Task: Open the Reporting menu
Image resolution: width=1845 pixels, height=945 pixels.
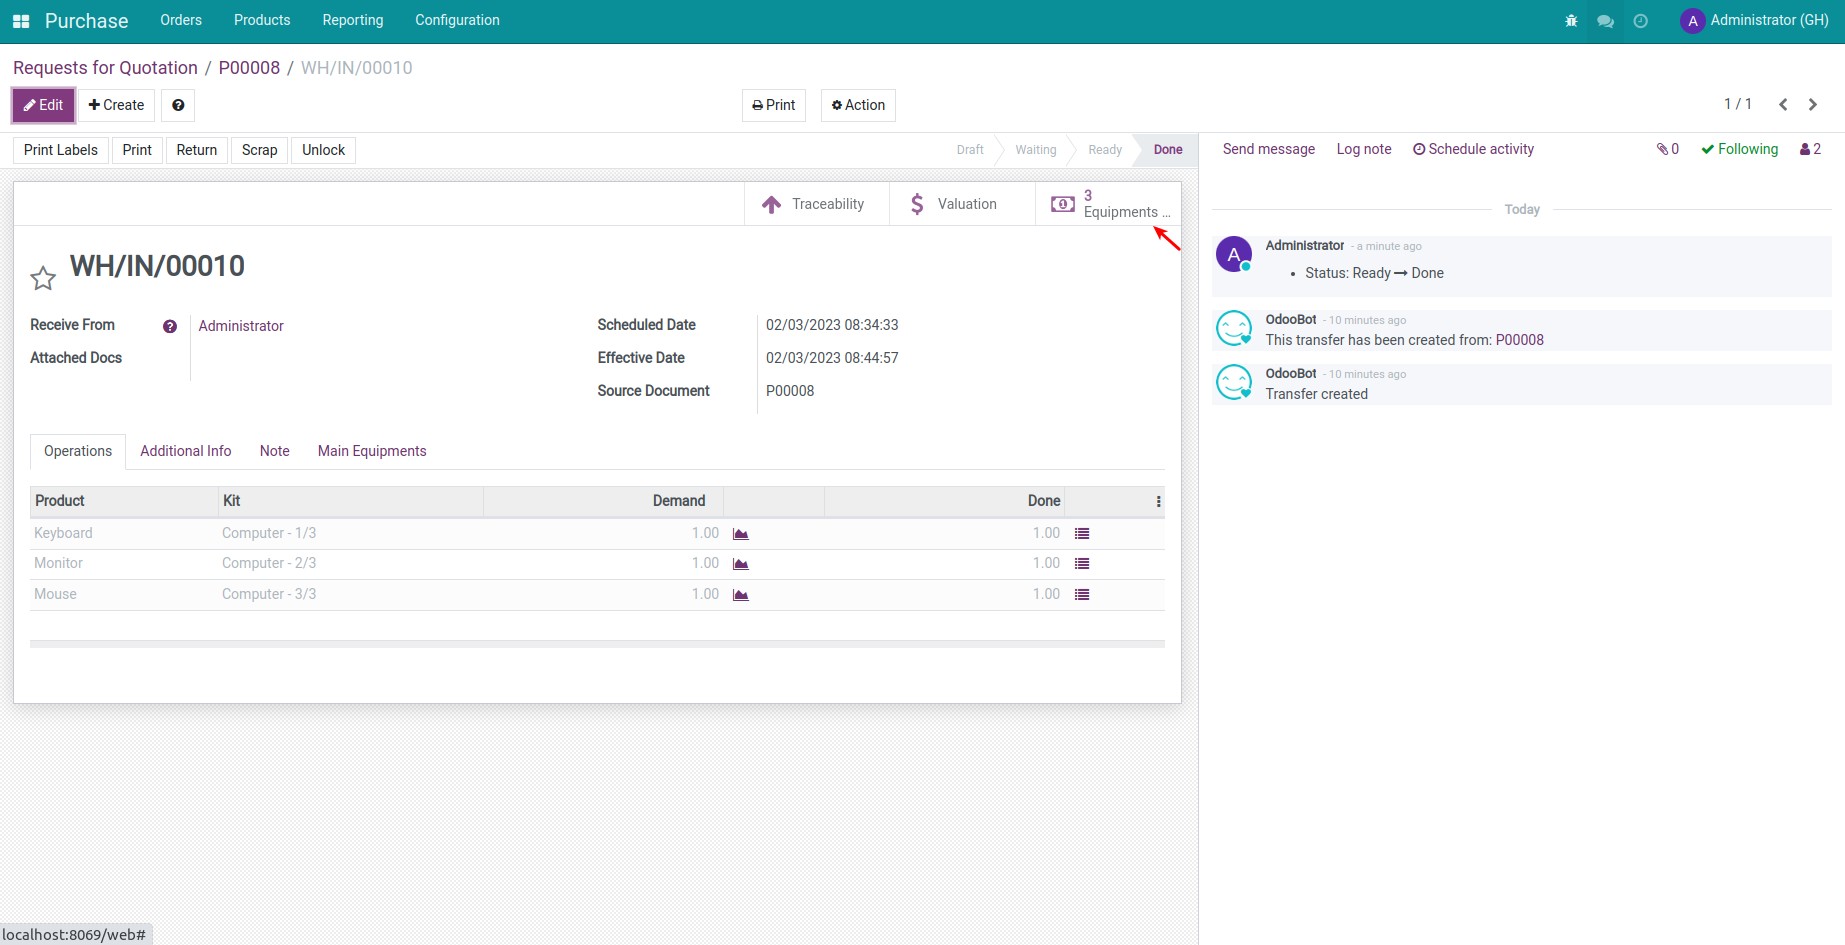Action: point(352,21)
